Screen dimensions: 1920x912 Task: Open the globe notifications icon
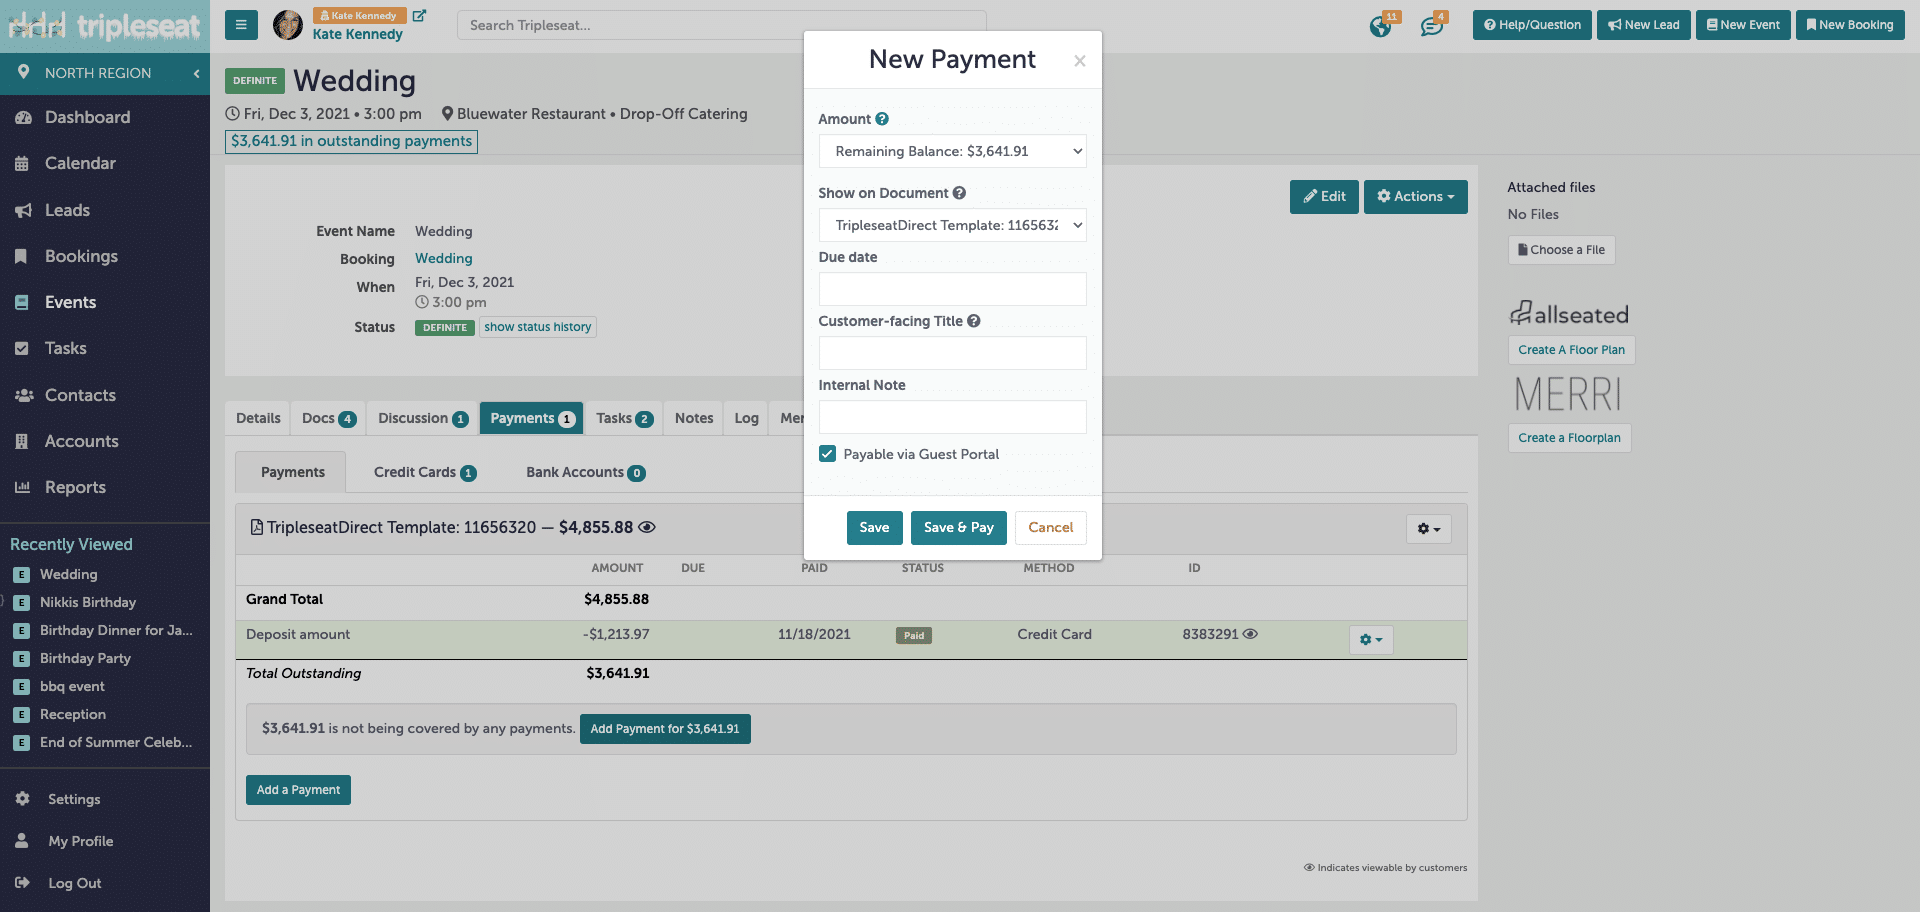(x=1380, y=26)
